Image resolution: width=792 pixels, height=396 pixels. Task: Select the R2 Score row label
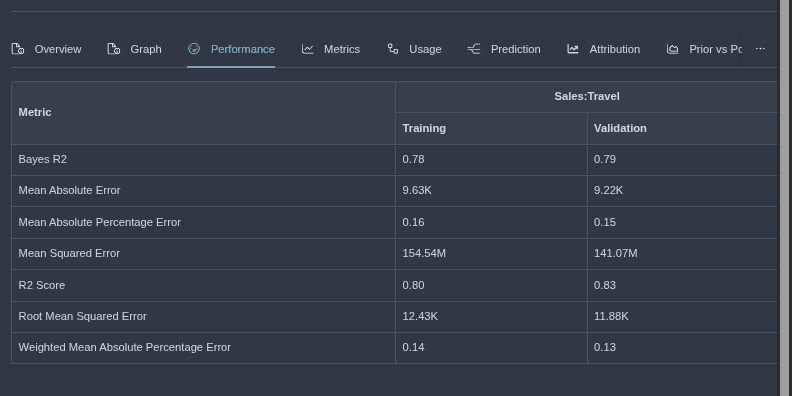point(41,285)
